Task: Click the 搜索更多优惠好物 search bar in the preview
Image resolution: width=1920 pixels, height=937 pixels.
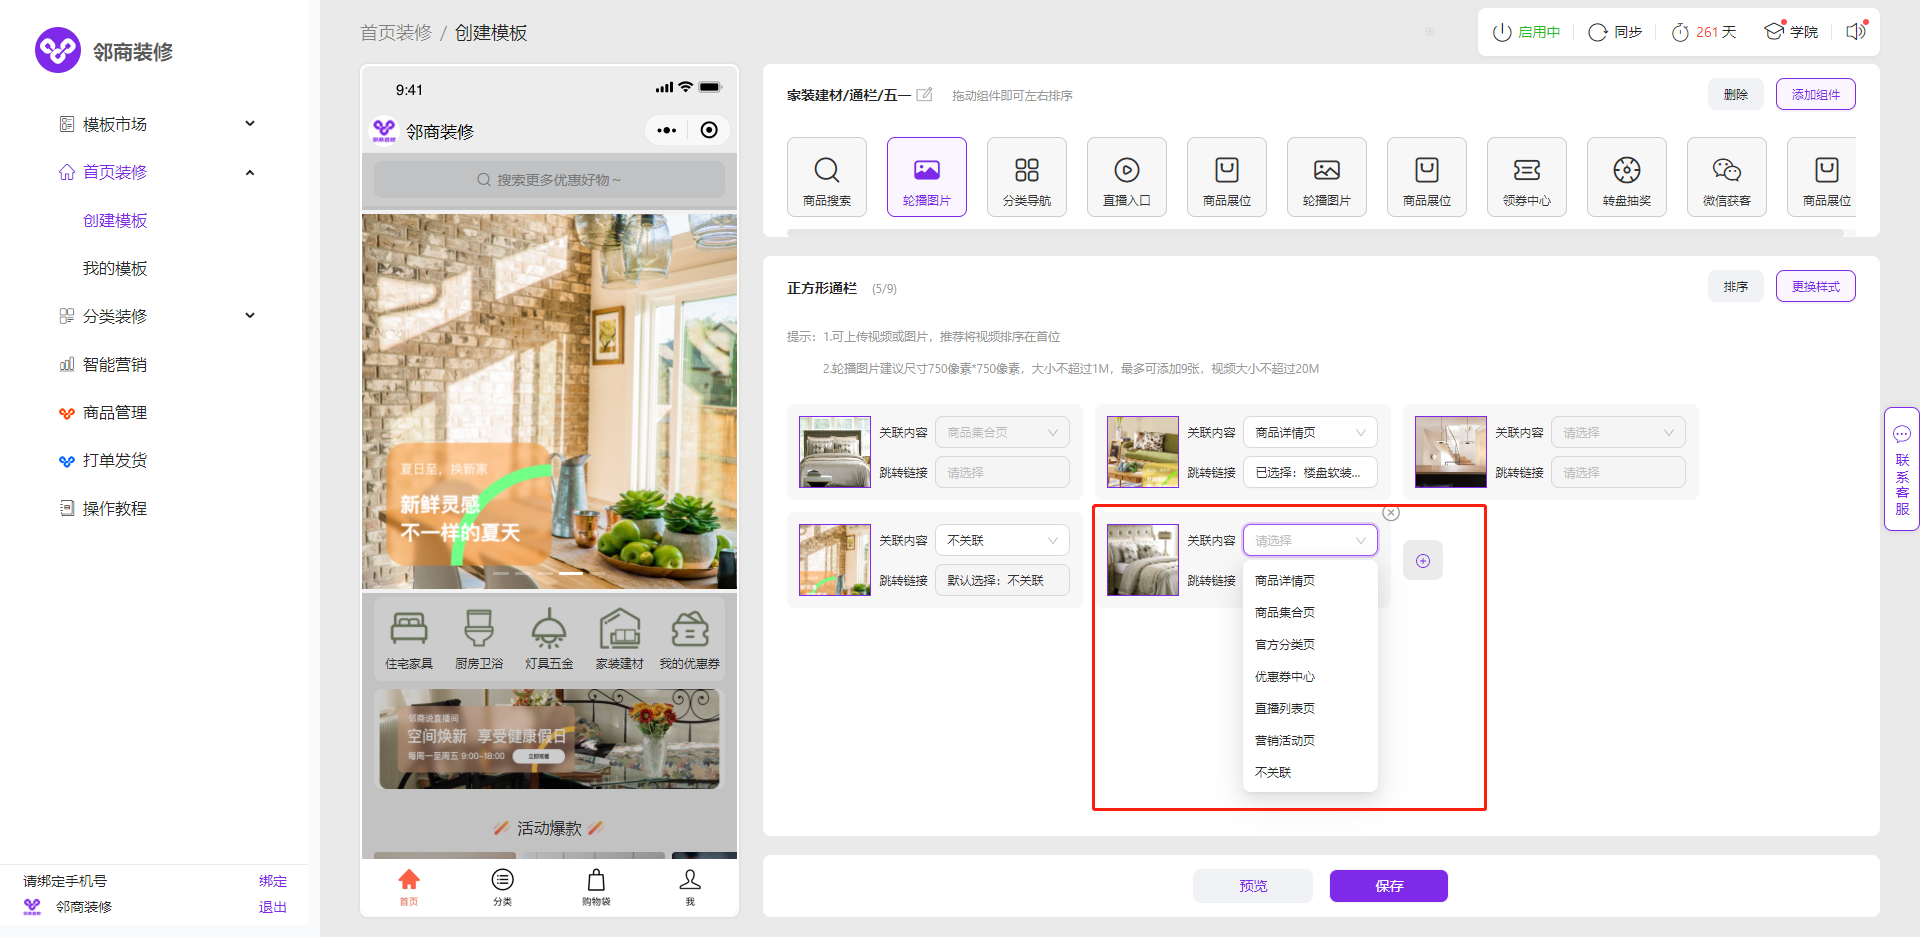Action: tap(549, 180)
